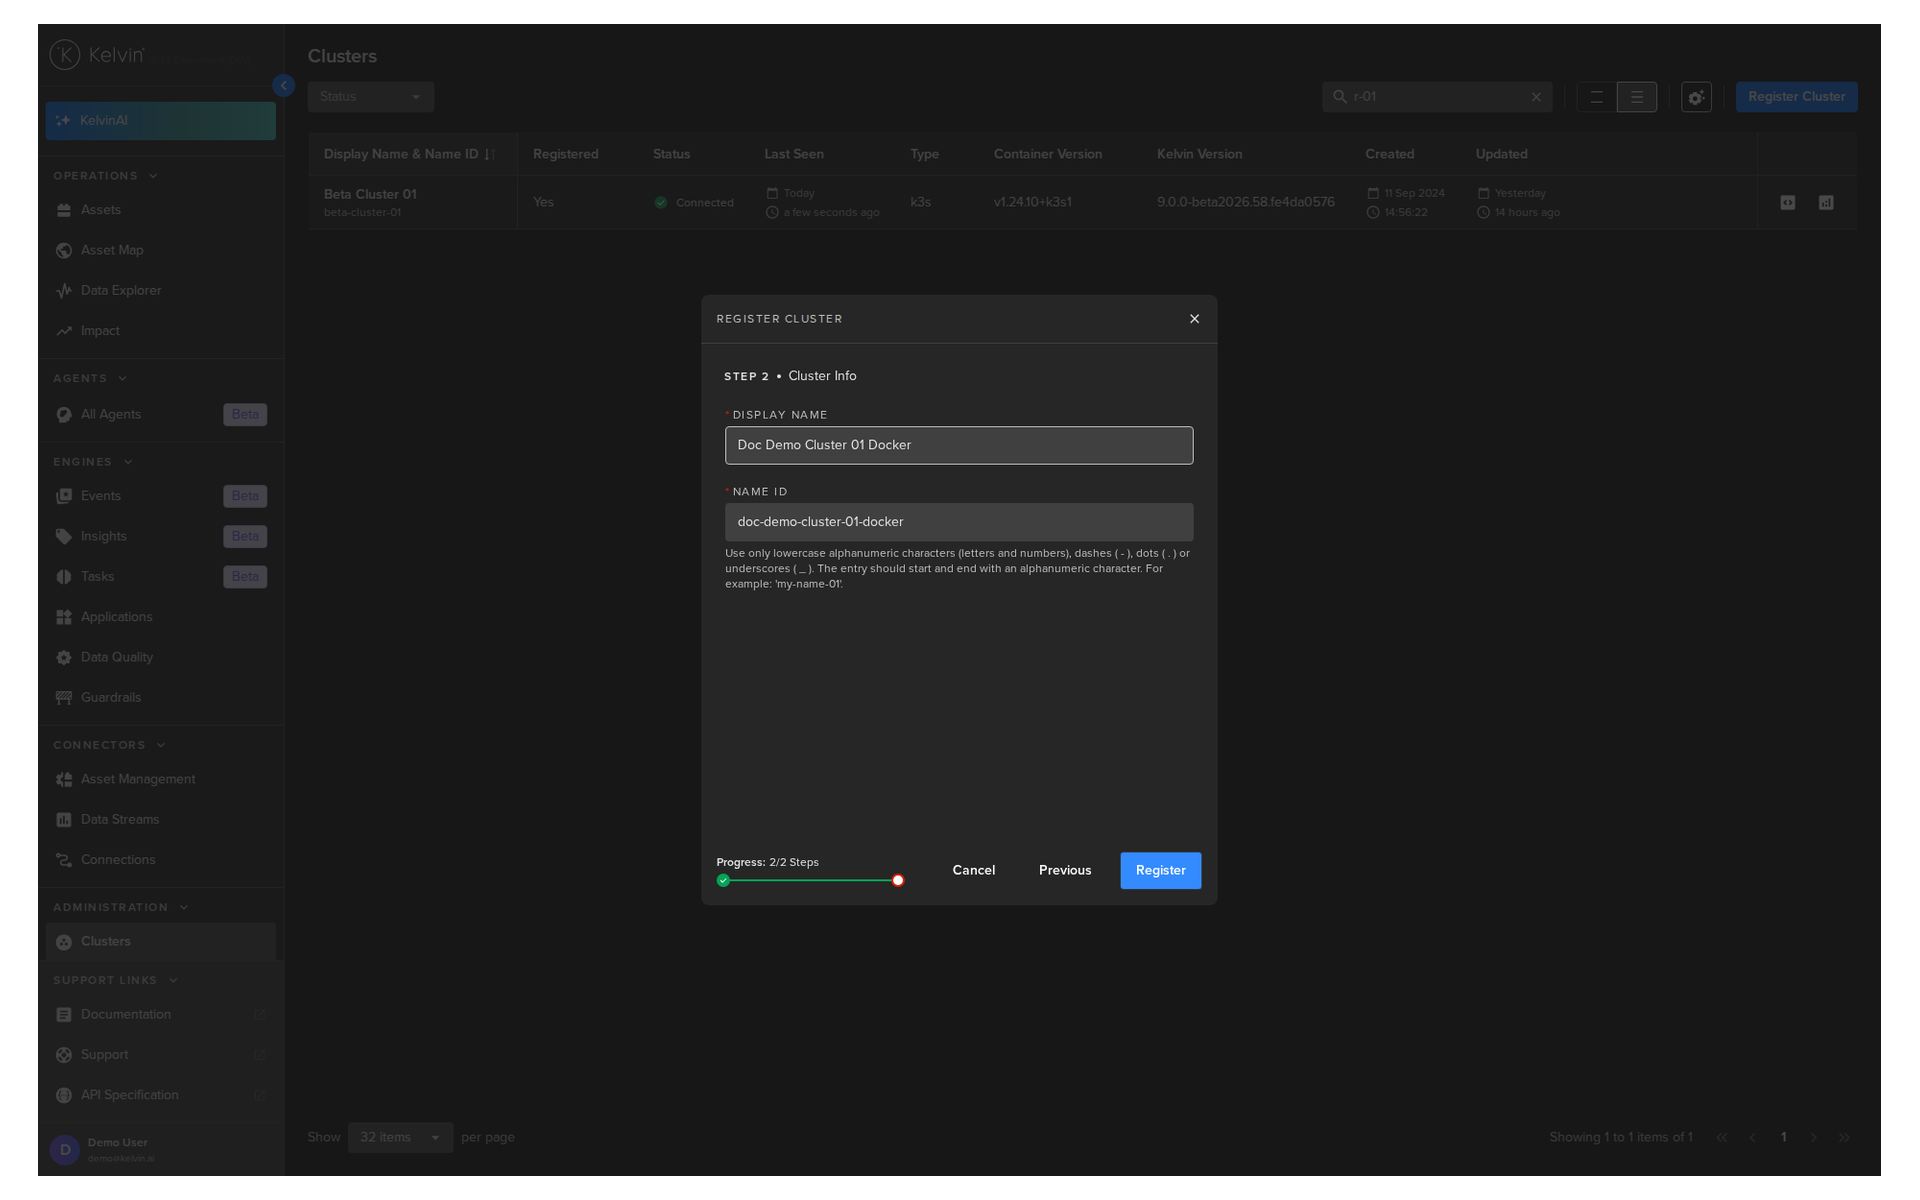Click the Container Version column header
Image resolution: width=1920 pixels, height=1200 pixels.
[1047, 154]
